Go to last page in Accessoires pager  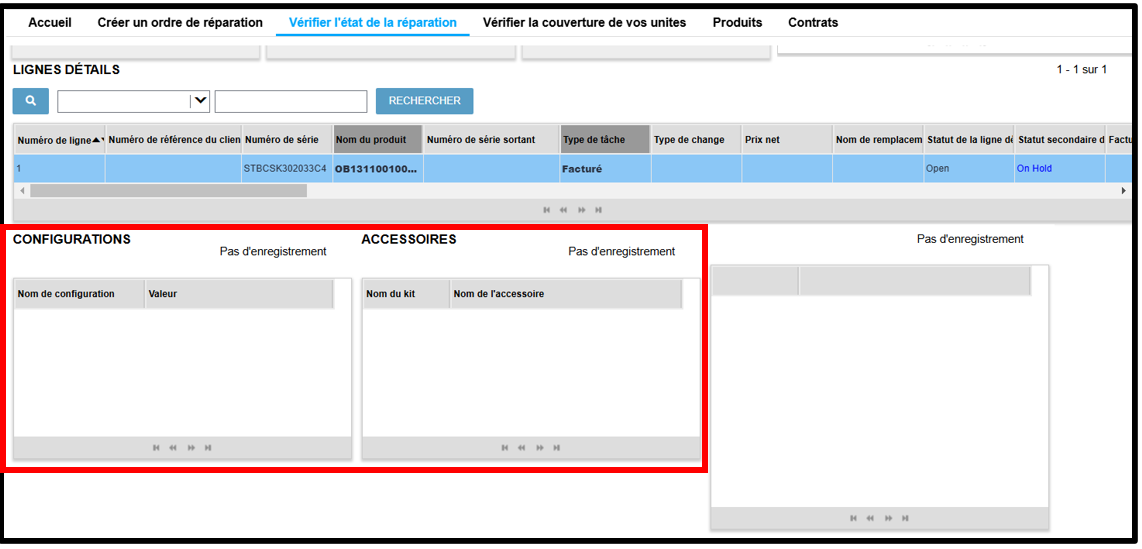(x=557, y=448)
